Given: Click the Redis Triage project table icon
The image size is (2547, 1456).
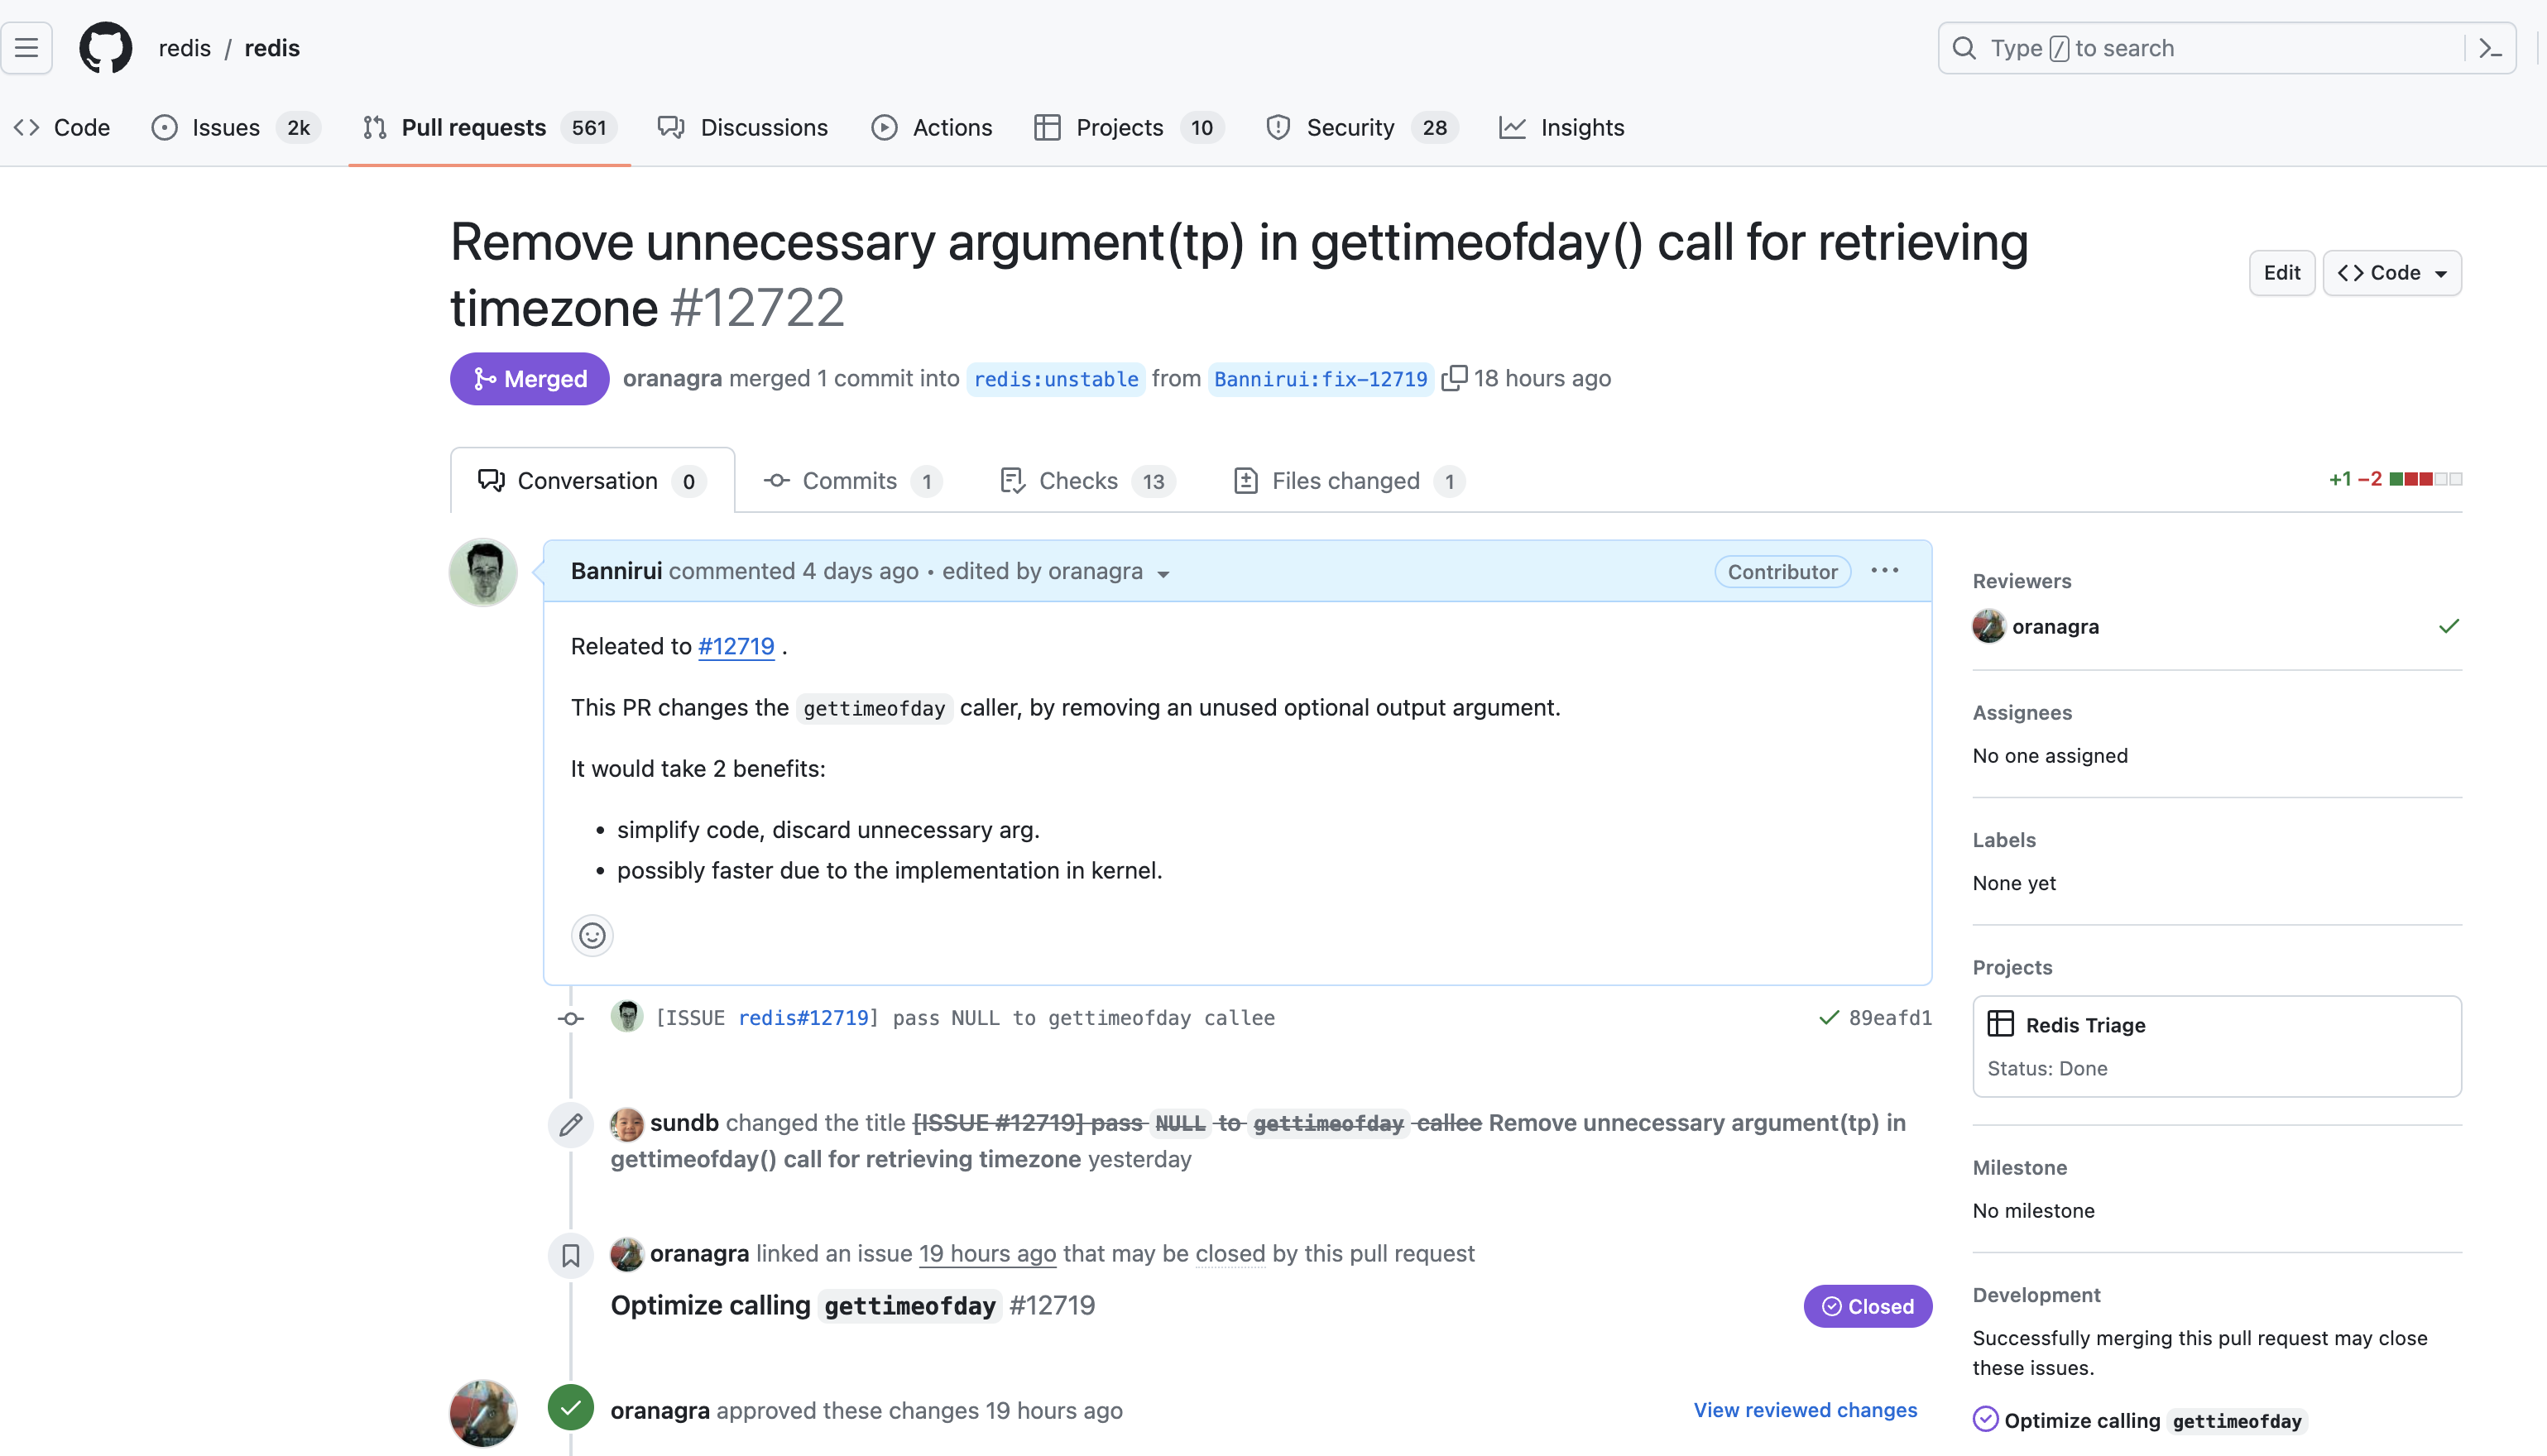Looking at the screenshot, I should pyautogui.click(x=2001, y=1024).
